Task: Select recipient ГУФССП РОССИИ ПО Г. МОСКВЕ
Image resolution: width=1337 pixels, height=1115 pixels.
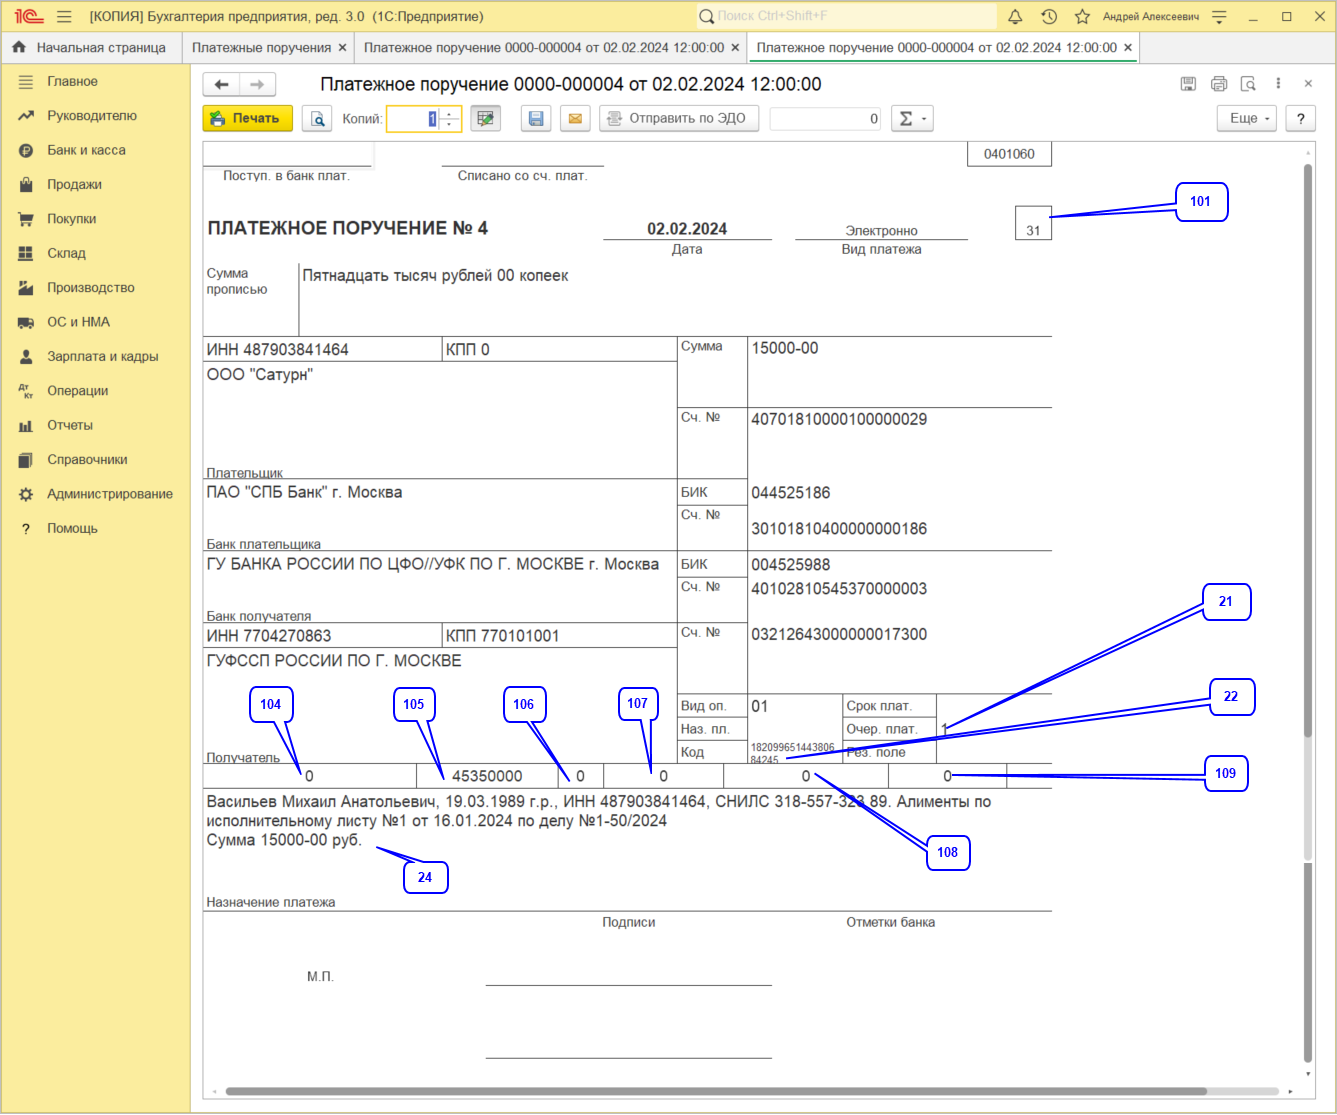Action: pos(334,660)
